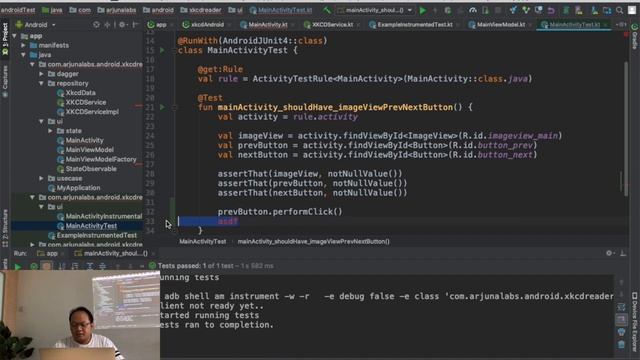
Task: Click the sort tests alphabetically icon
Action: 62,266
